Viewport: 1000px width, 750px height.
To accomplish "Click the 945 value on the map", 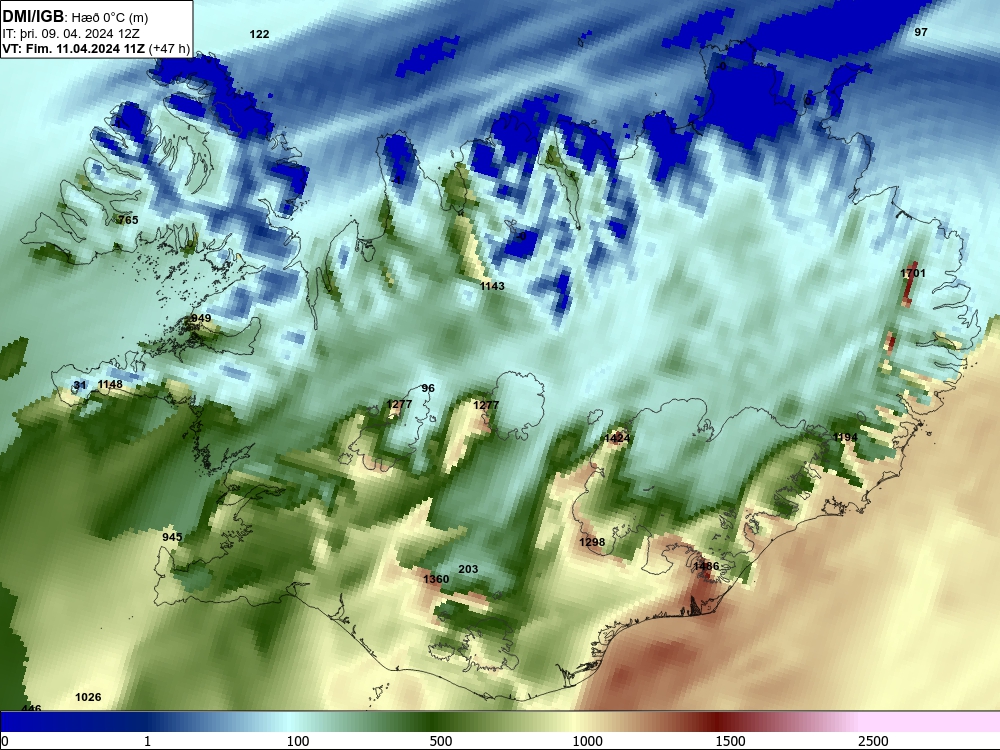I will [x=172, y=537].
